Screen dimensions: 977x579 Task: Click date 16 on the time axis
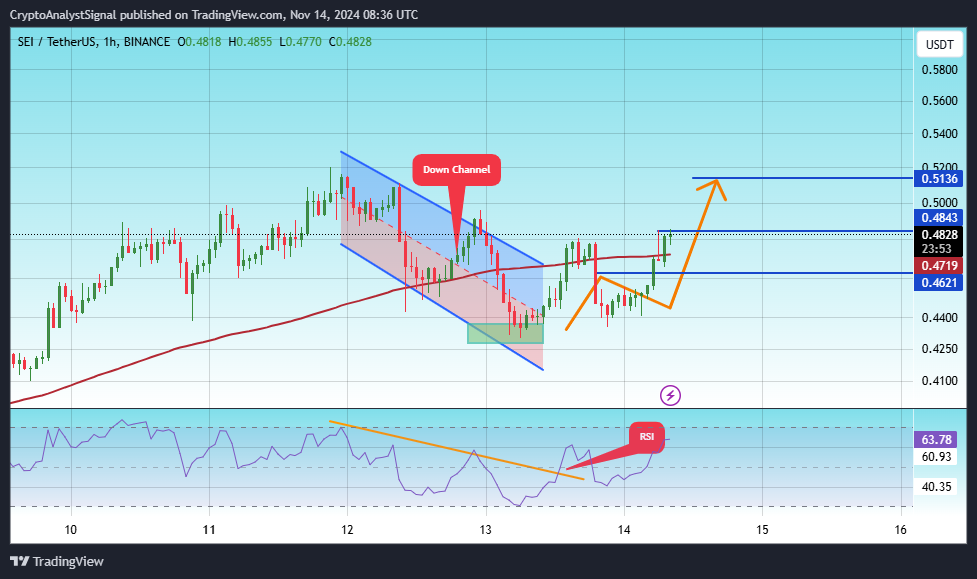900,530
